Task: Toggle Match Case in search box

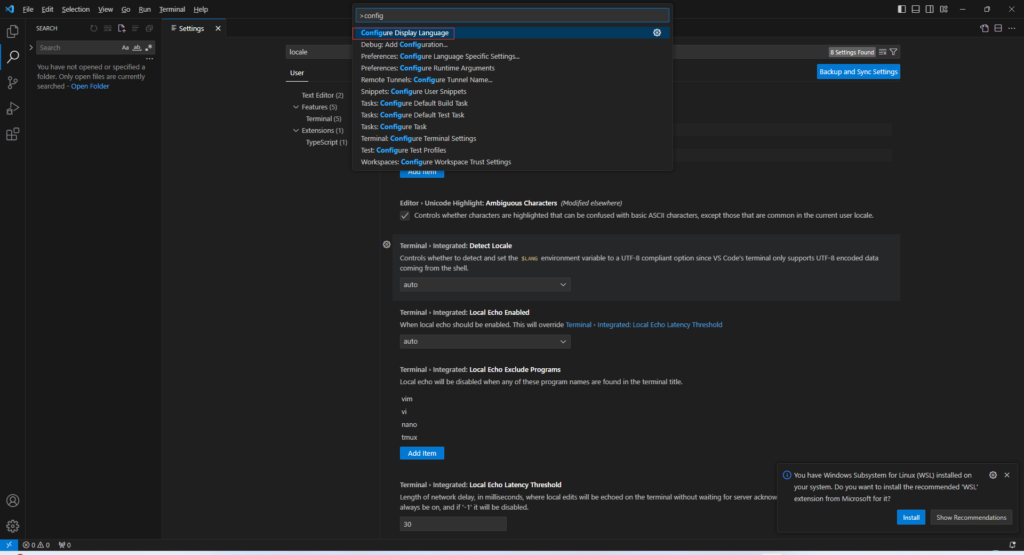Action: 125,47
